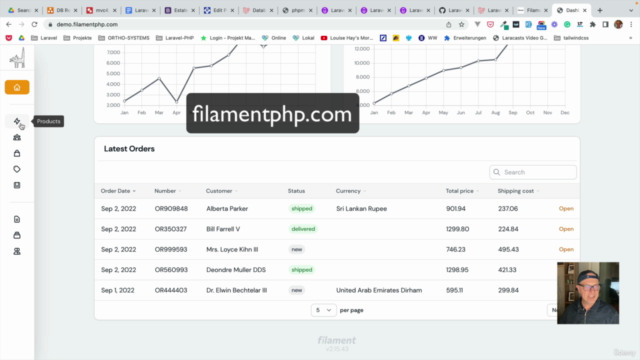This screenshot has height=360, width=640.
Task: Click Sri Lankan Rupee currency cell
Action: pos(361,209)
